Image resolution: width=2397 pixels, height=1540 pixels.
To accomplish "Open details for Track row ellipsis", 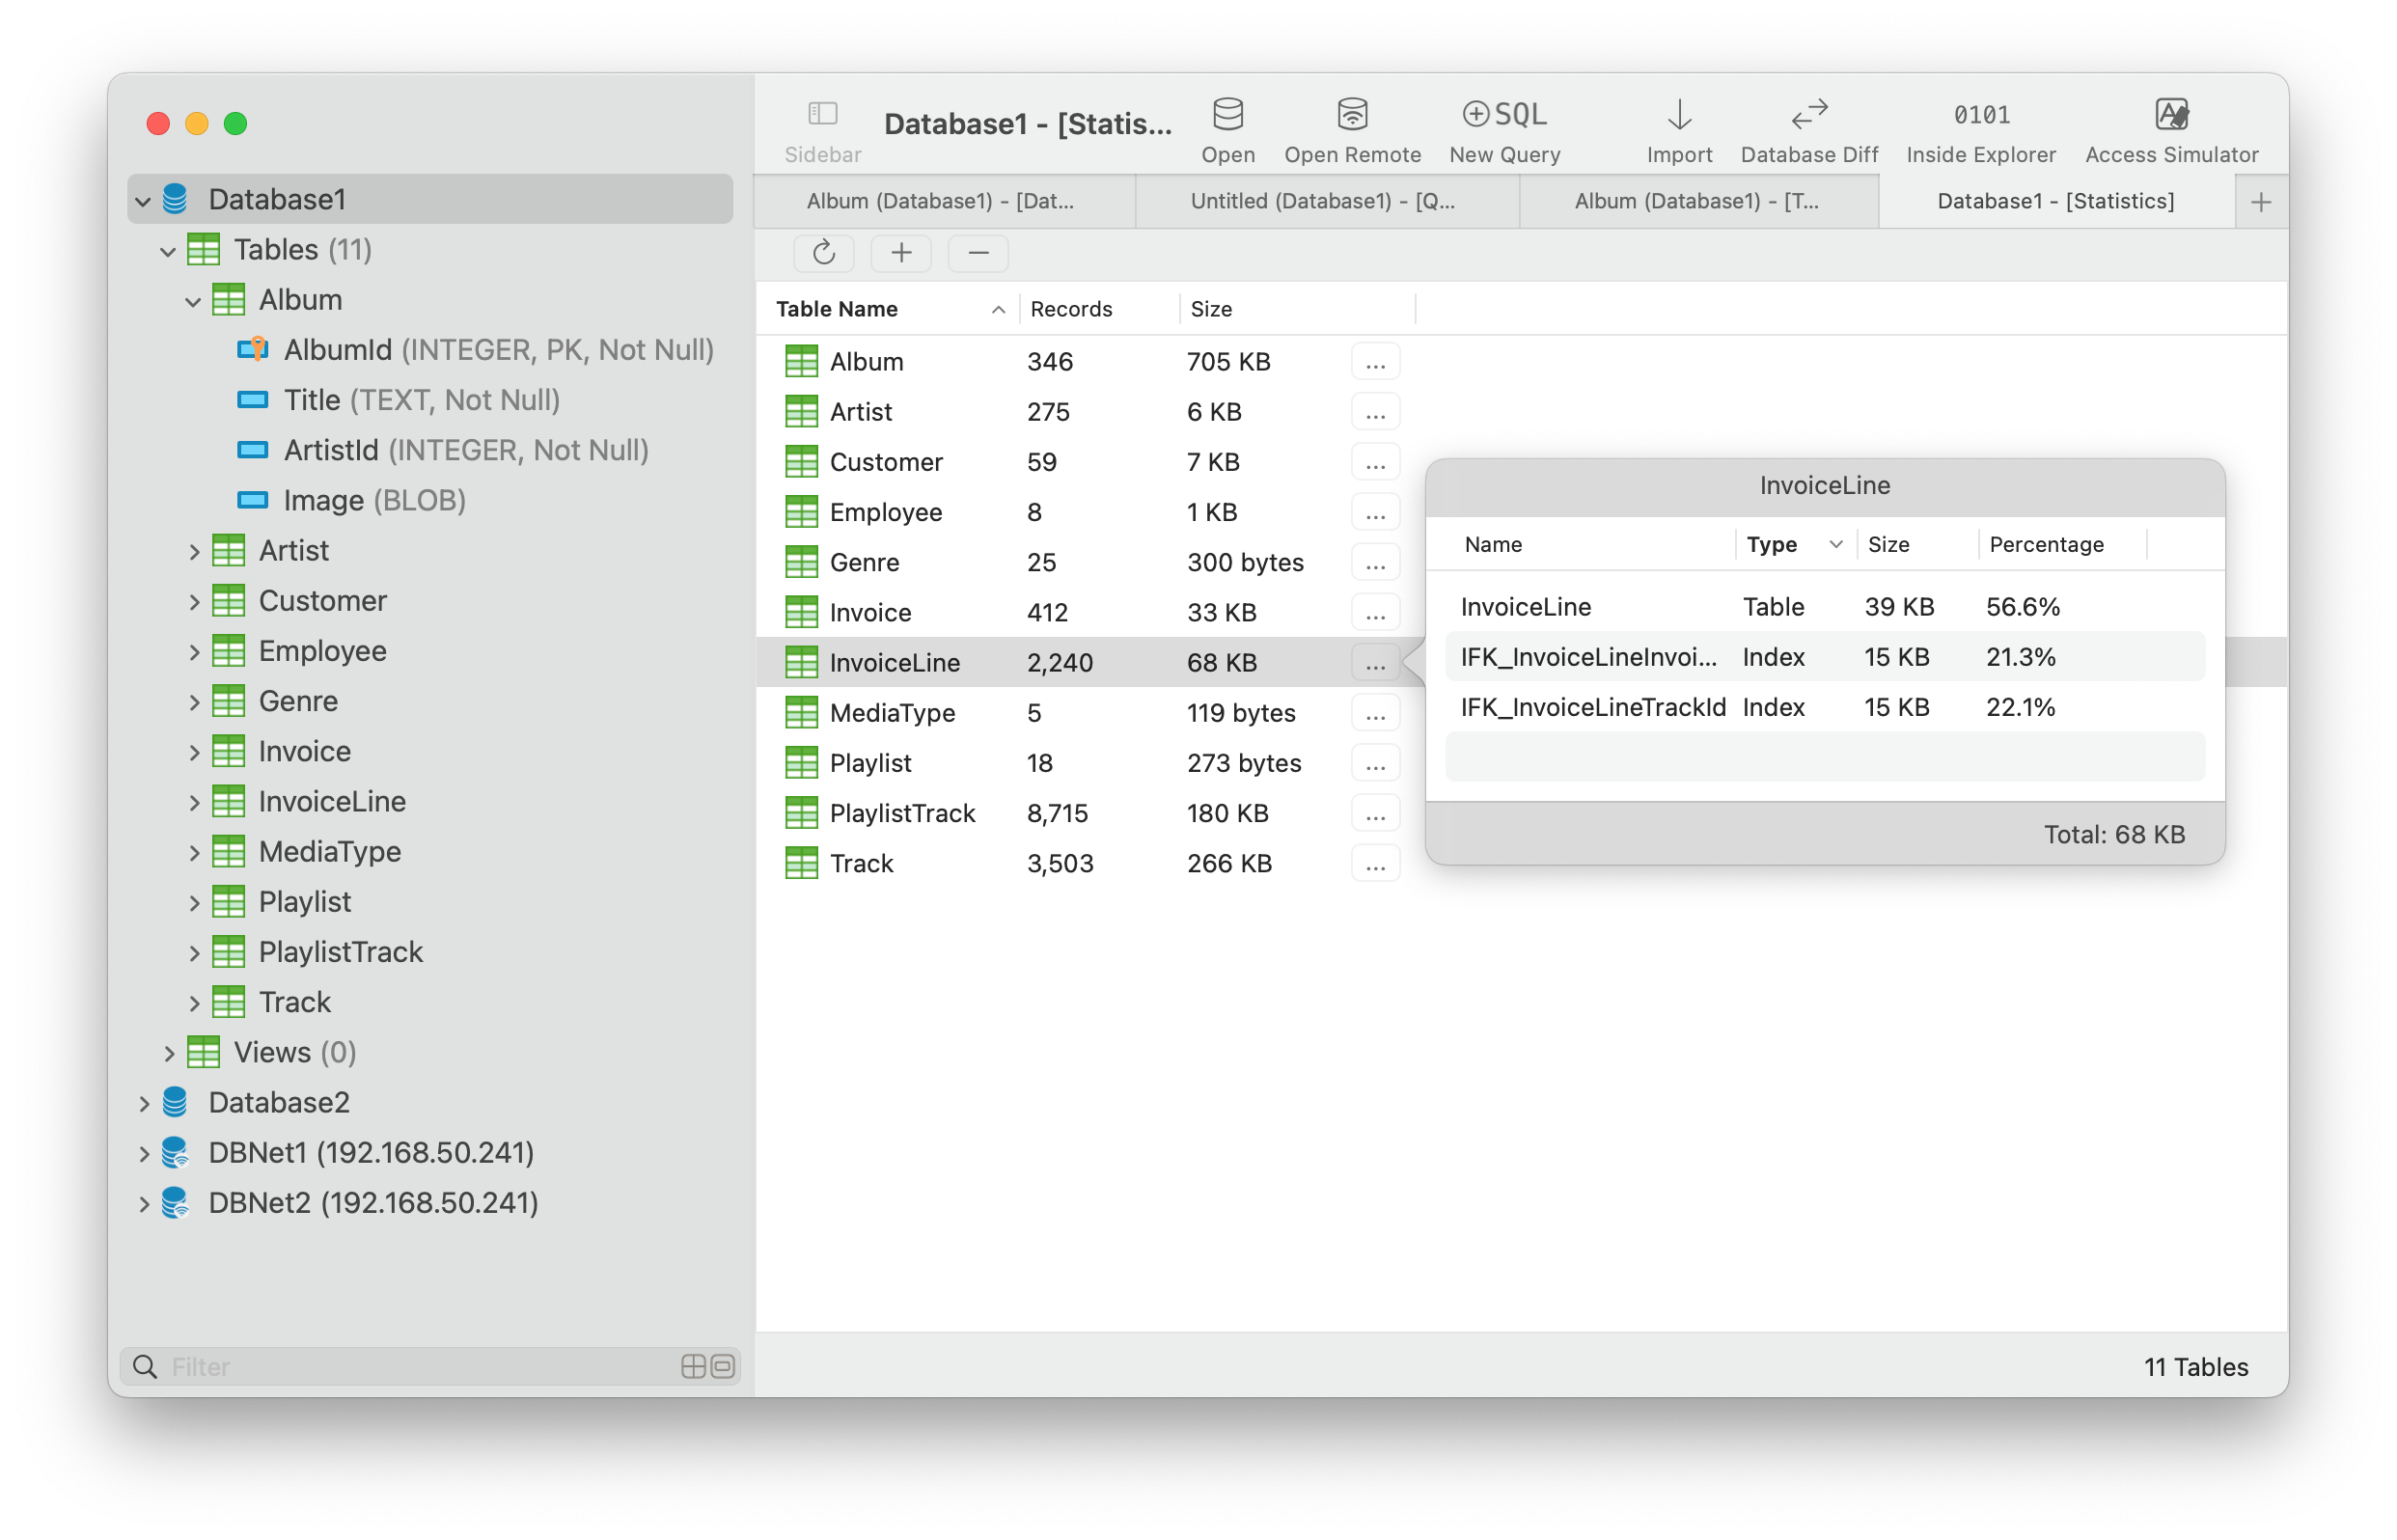I will pos(1375,863).
